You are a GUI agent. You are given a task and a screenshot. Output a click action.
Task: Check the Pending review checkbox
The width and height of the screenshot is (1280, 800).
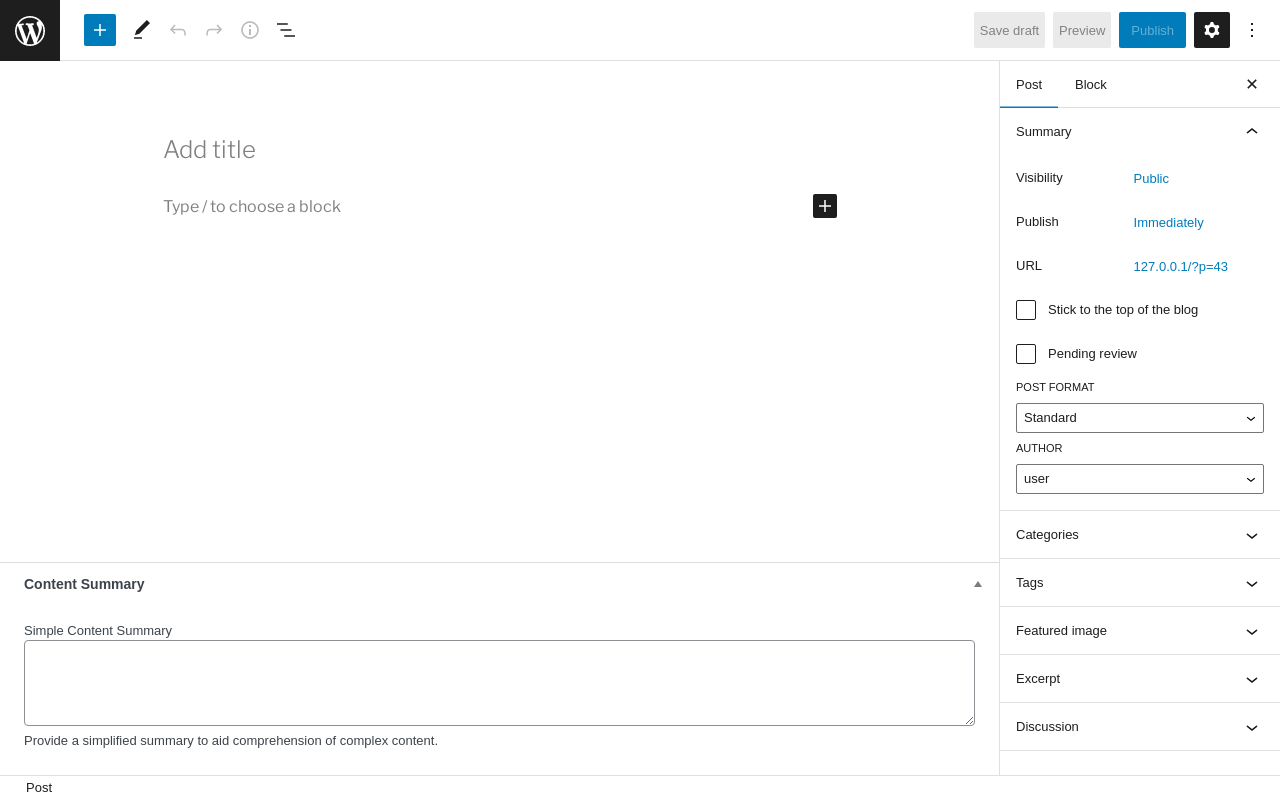(x=1026, y=354)
